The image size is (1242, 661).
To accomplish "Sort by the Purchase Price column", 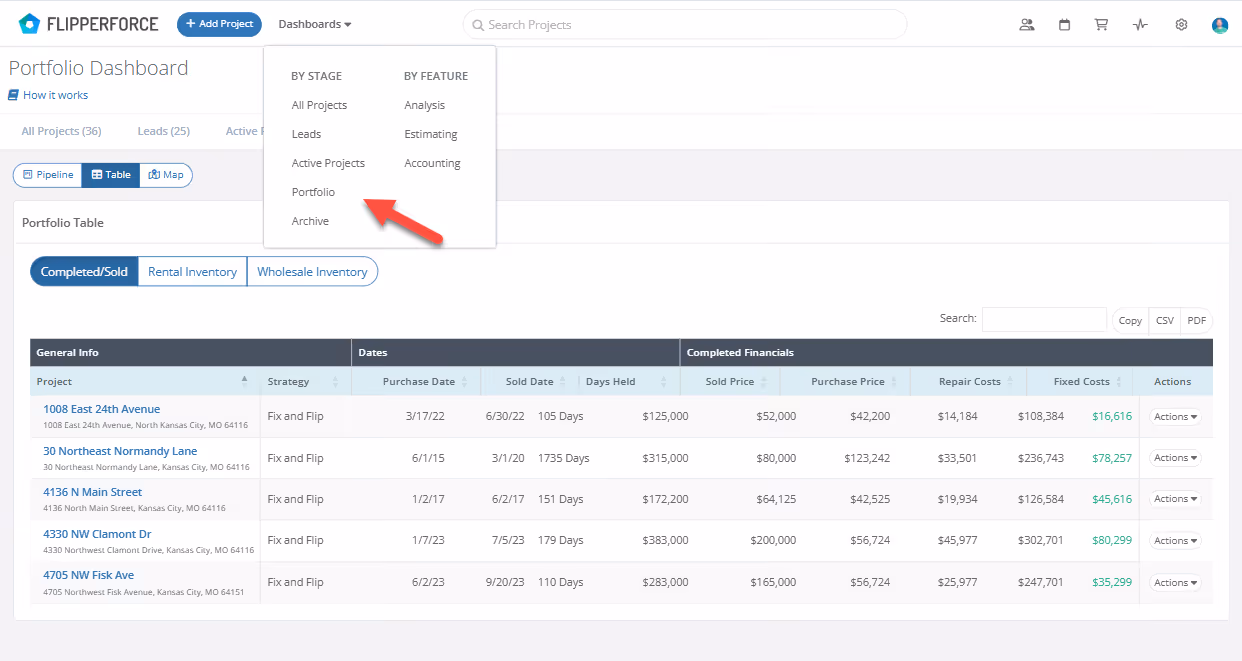I will (846, 381).
